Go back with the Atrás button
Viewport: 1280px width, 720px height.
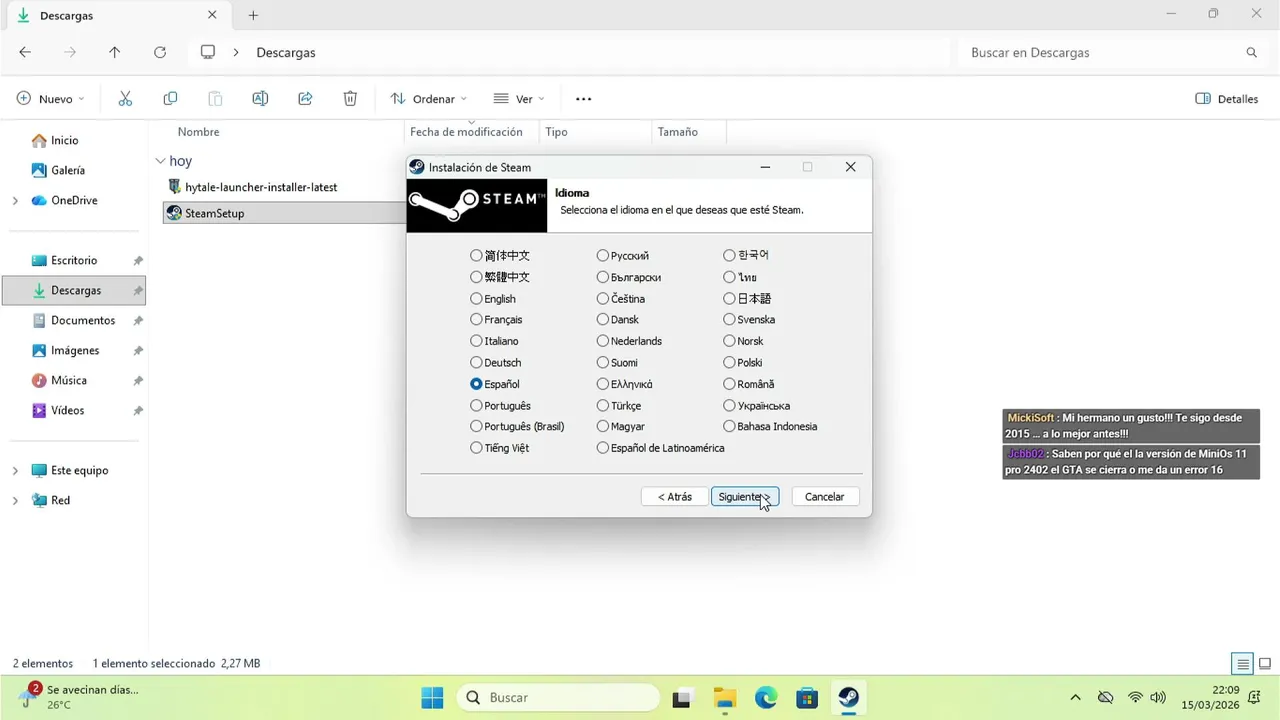(675, 497)
